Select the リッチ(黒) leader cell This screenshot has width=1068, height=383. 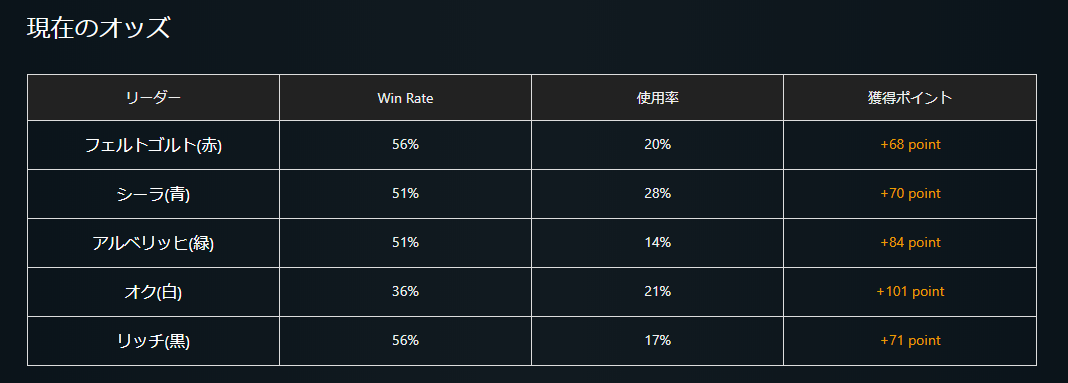[153, 341]
